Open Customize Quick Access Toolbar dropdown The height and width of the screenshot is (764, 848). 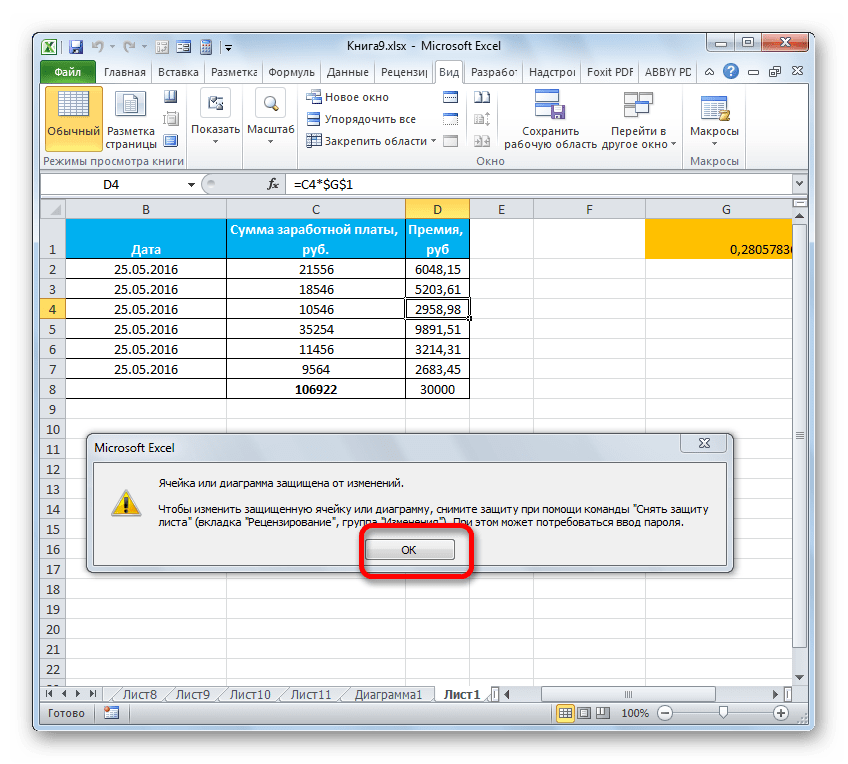pyautogui.click(x=229, y=48)
